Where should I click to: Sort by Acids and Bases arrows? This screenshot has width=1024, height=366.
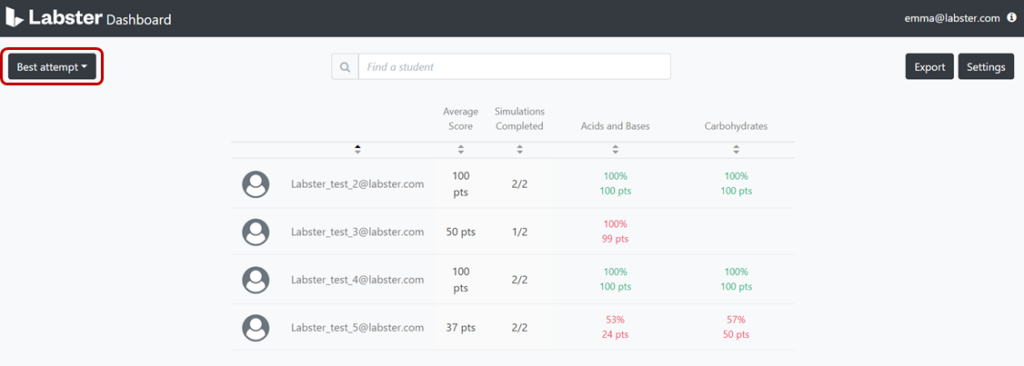coord(615,150)
